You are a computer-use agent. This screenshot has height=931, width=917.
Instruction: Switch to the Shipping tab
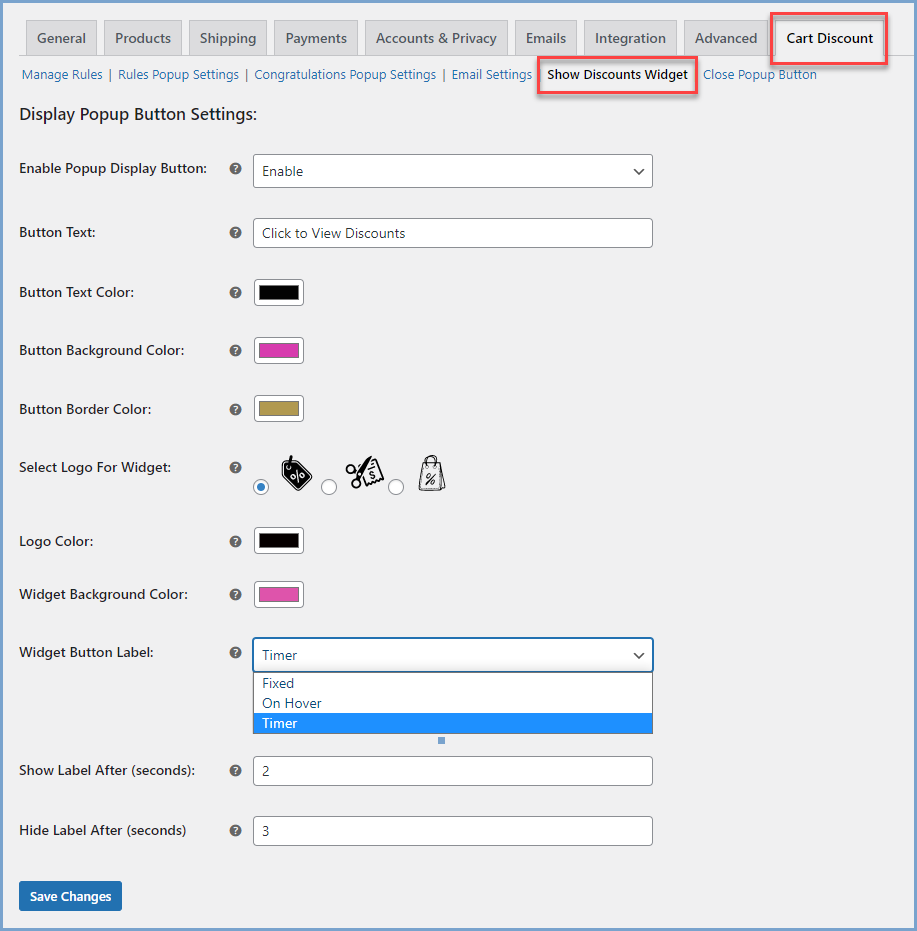point(228,39)
